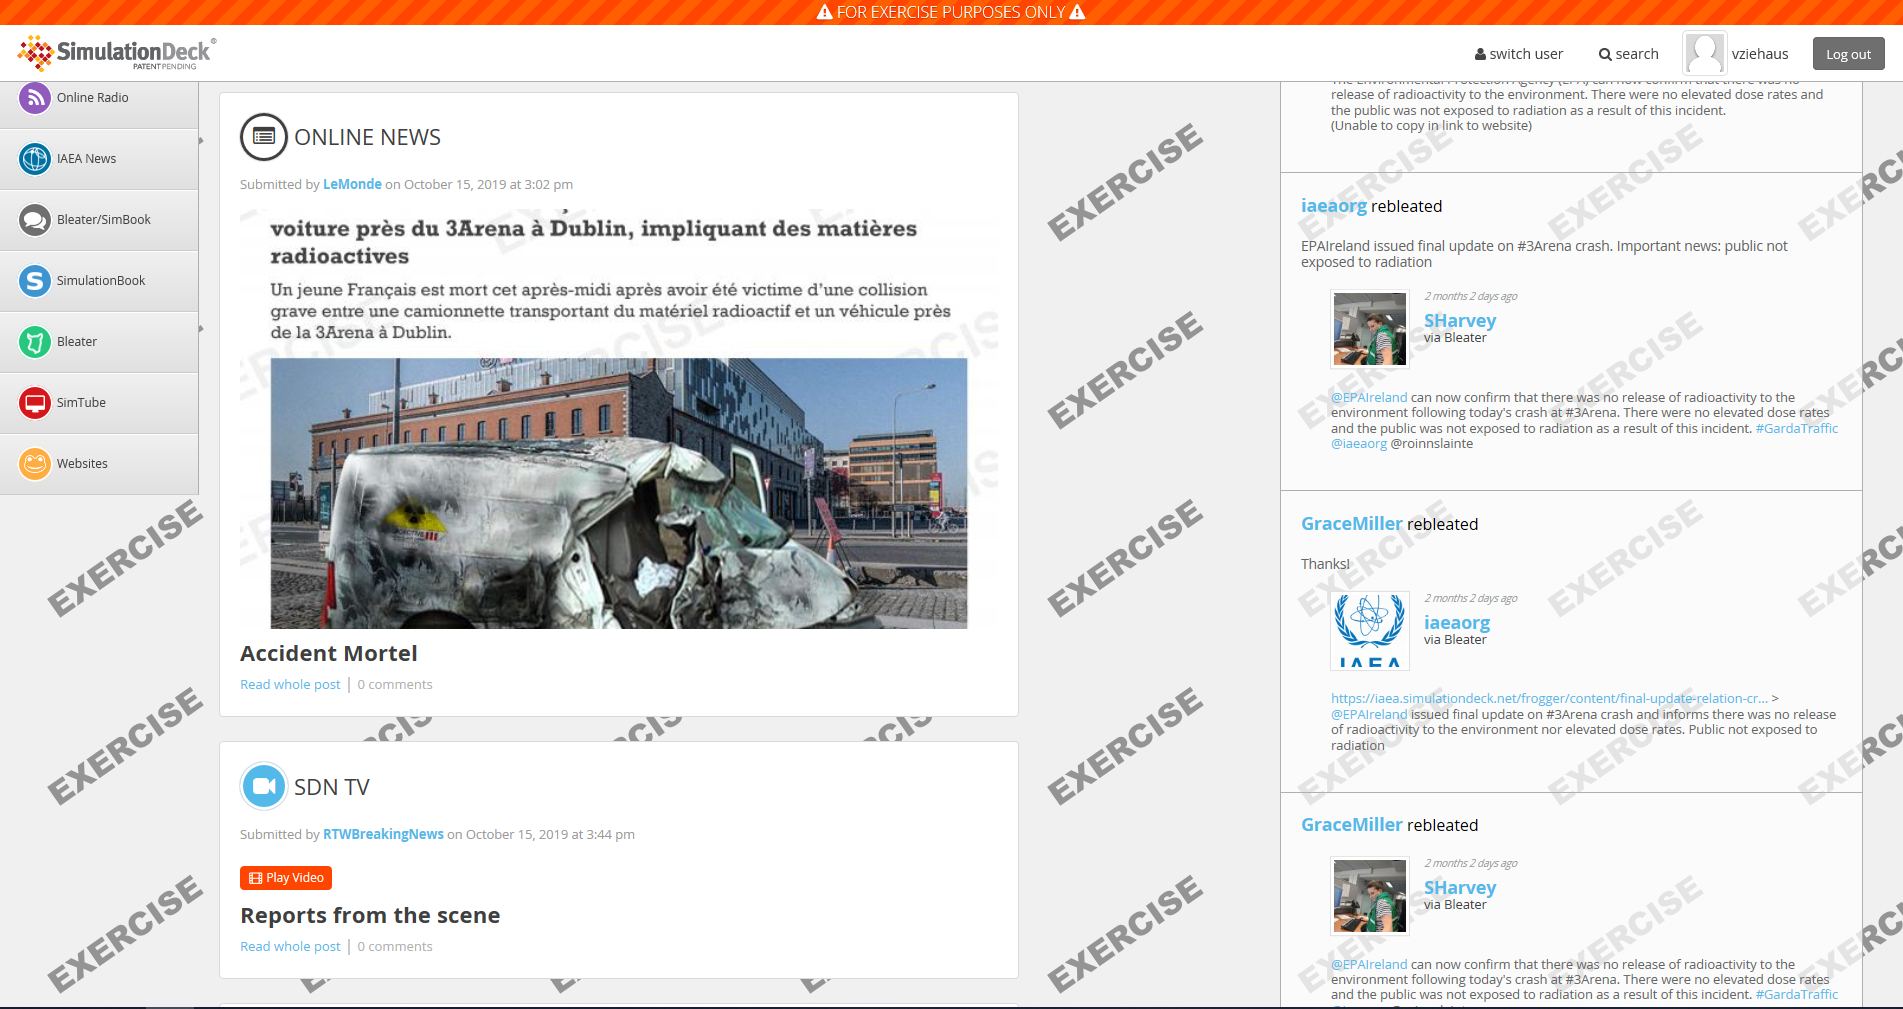
Task: Expand the IAEA News submenu arrow
Action: 201,141
